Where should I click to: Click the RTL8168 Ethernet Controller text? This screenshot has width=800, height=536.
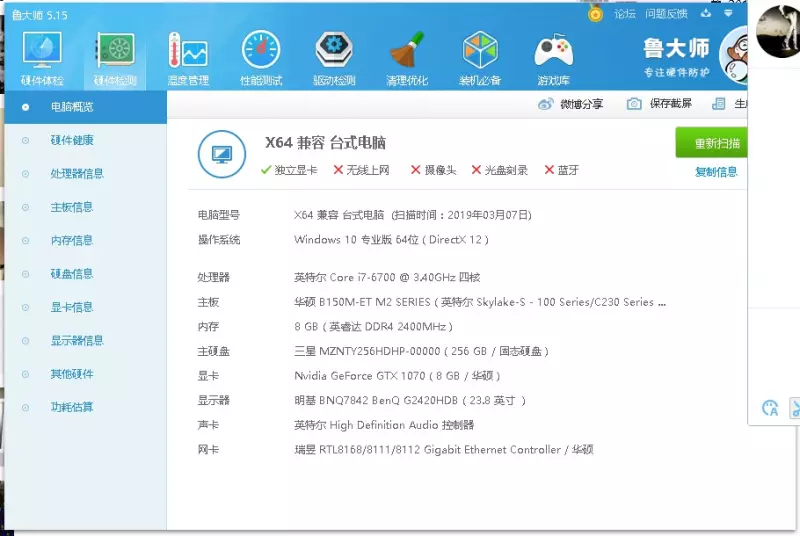[x=443, y=450]
